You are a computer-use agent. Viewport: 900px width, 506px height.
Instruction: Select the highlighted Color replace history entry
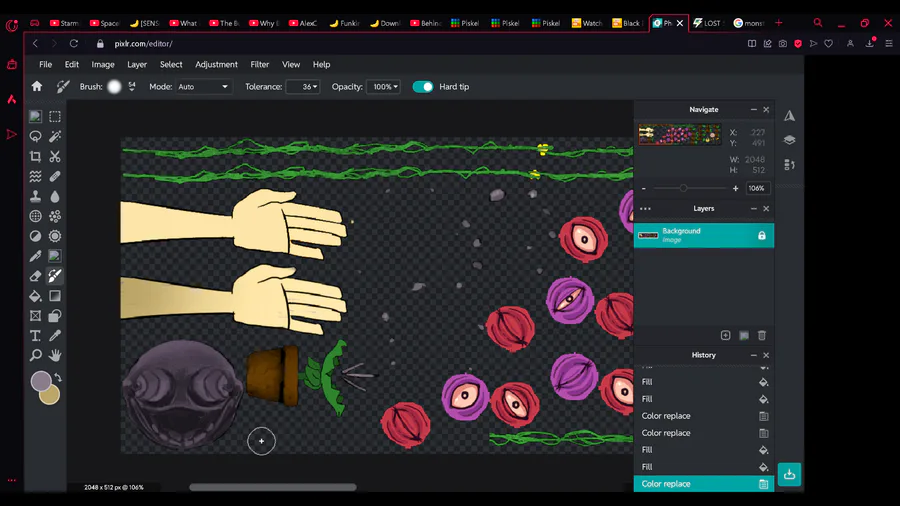(x=704, y=484)
